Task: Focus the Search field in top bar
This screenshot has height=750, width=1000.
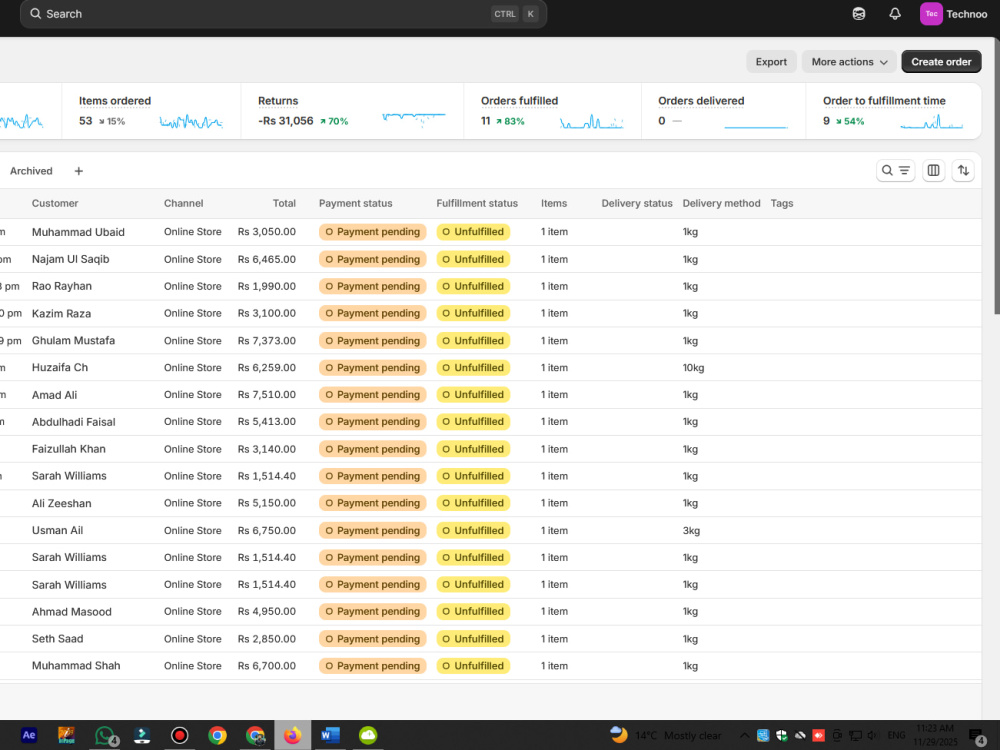Action: [x=283, y=14]
